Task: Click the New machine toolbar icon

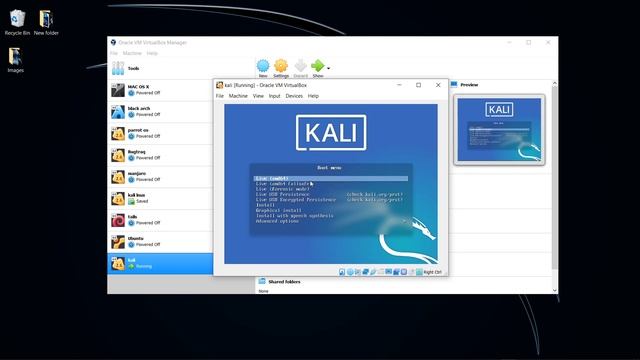Action: coord(263,68)
